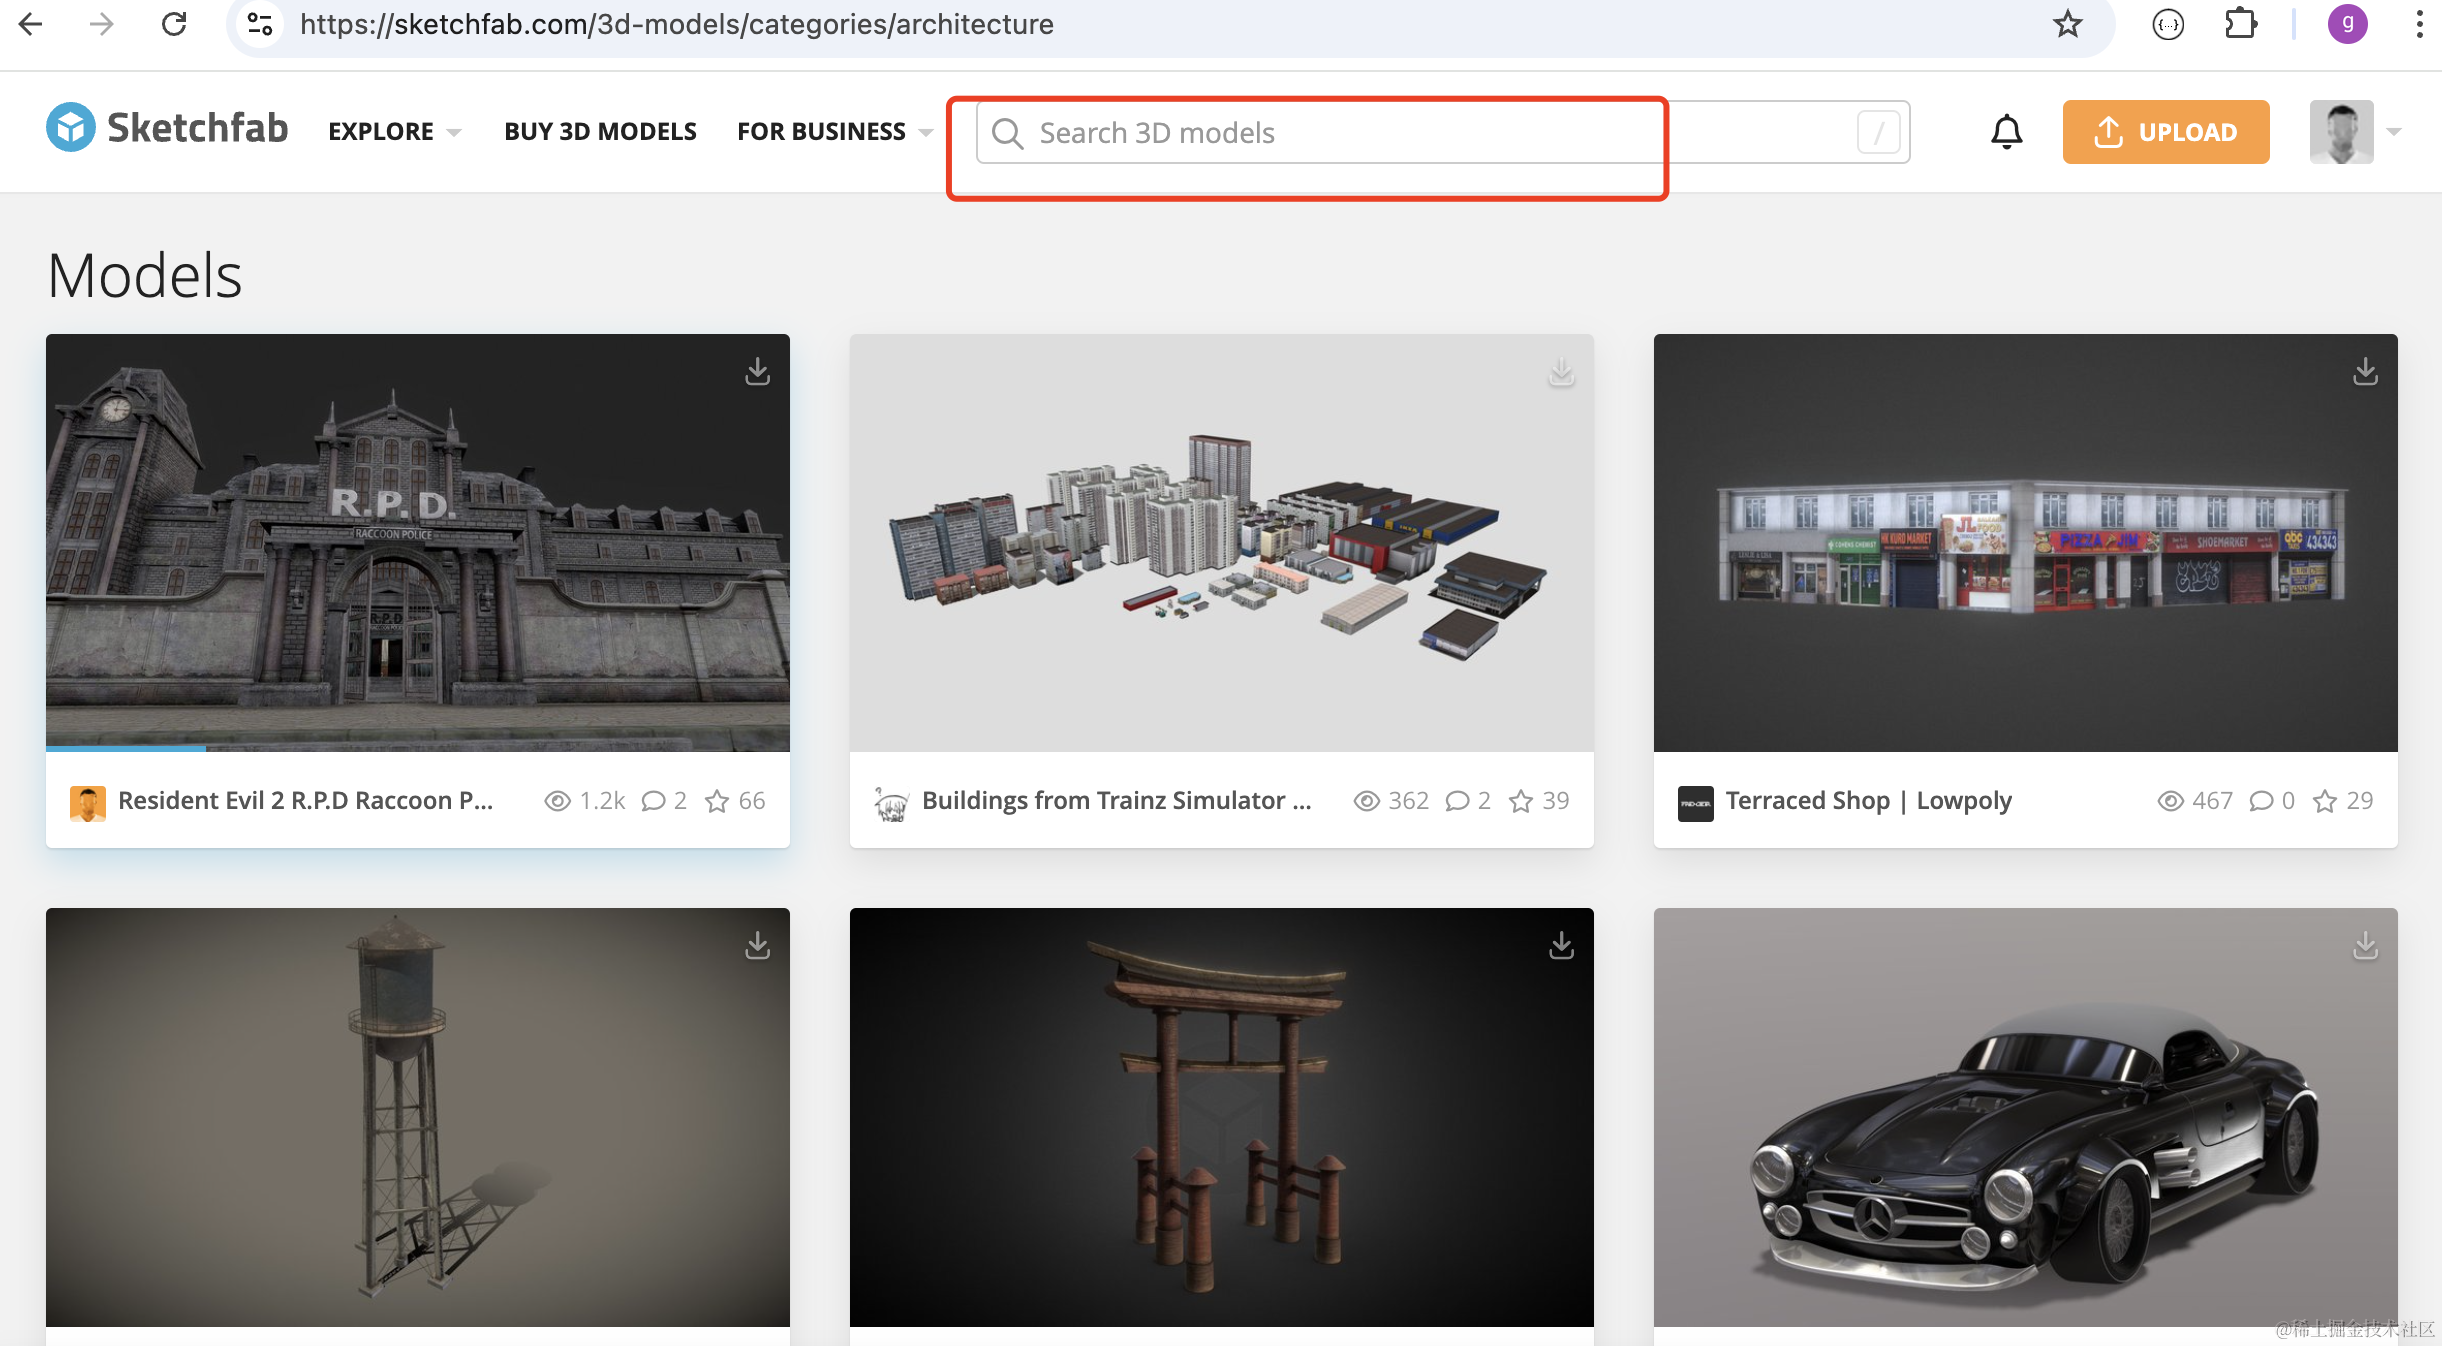Download the Buildings from Trainz Simulator model
2442x1346 pixels.
1562,372
